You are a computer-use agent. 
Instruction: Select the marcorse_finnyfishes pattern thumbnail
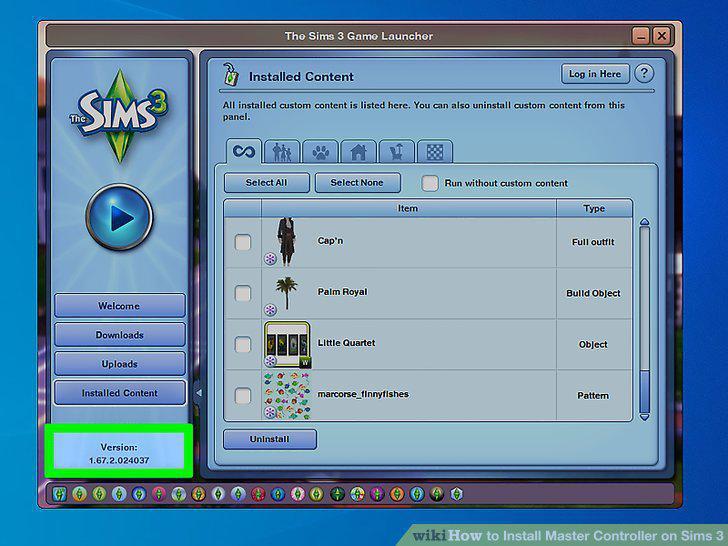point(287,396)
